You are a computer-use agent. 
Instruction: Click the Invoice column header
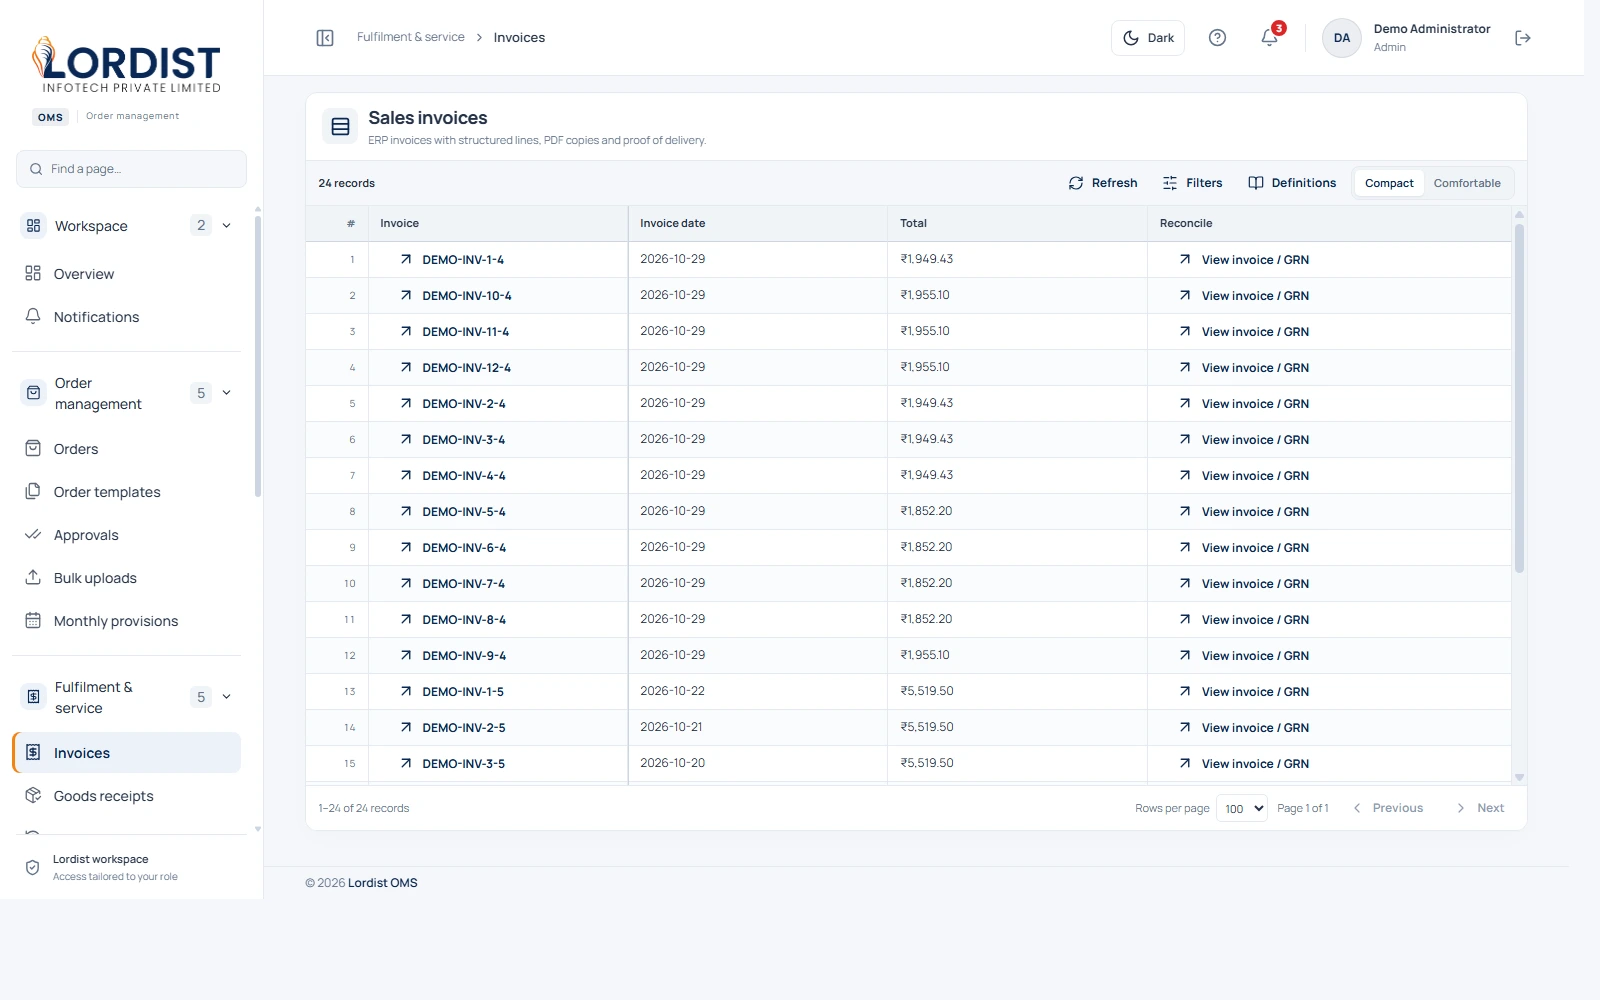click(x=399, y=223)
